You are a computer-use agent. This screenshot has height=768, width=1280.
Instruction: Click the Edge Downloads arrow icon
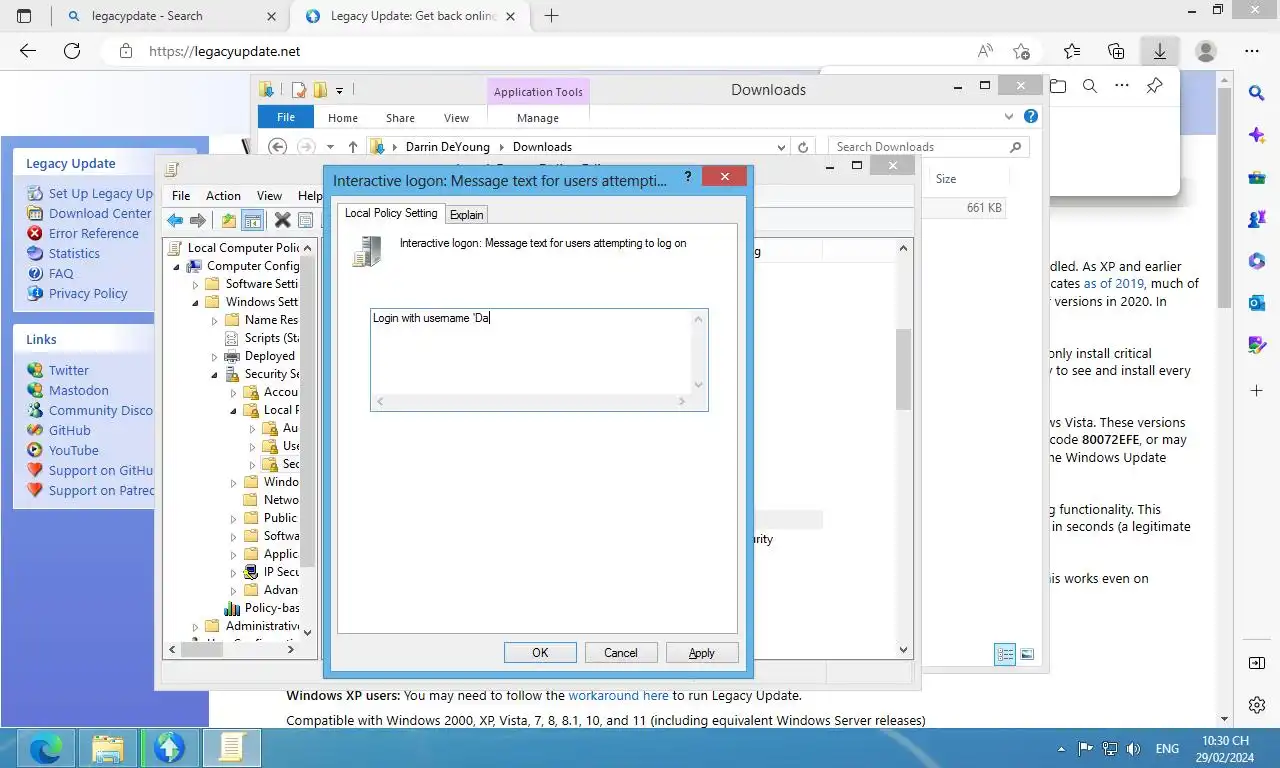coord(1159,51)
